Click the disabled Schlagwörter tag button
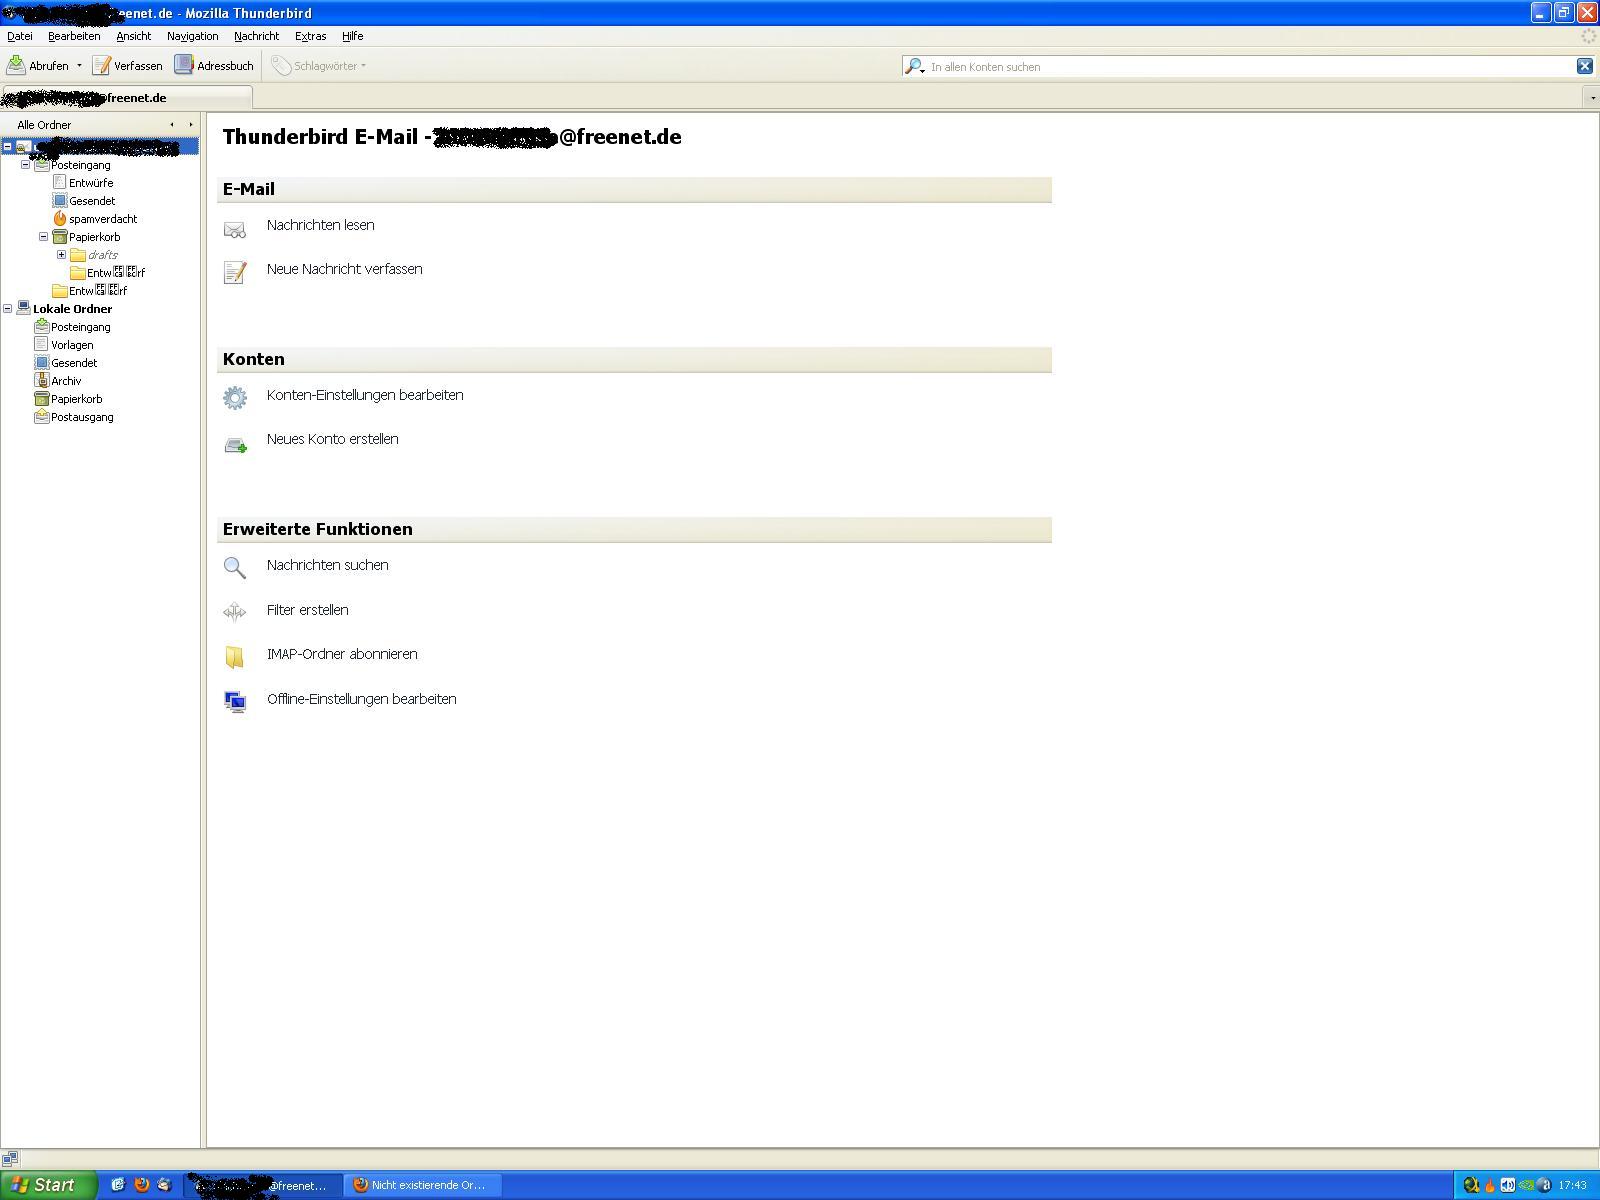The height and width of the screenshot is (1200, 1600). click(319, 65)
